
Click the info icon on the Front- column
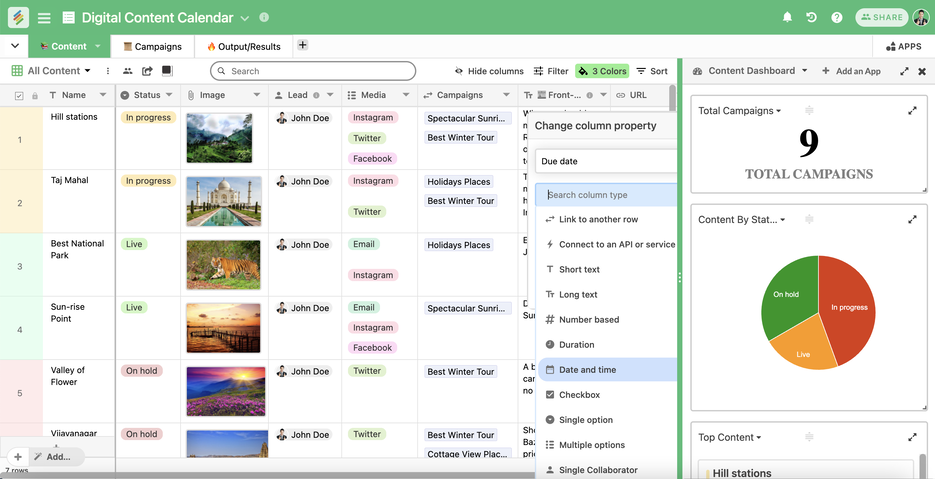click(x=589, y=95)
